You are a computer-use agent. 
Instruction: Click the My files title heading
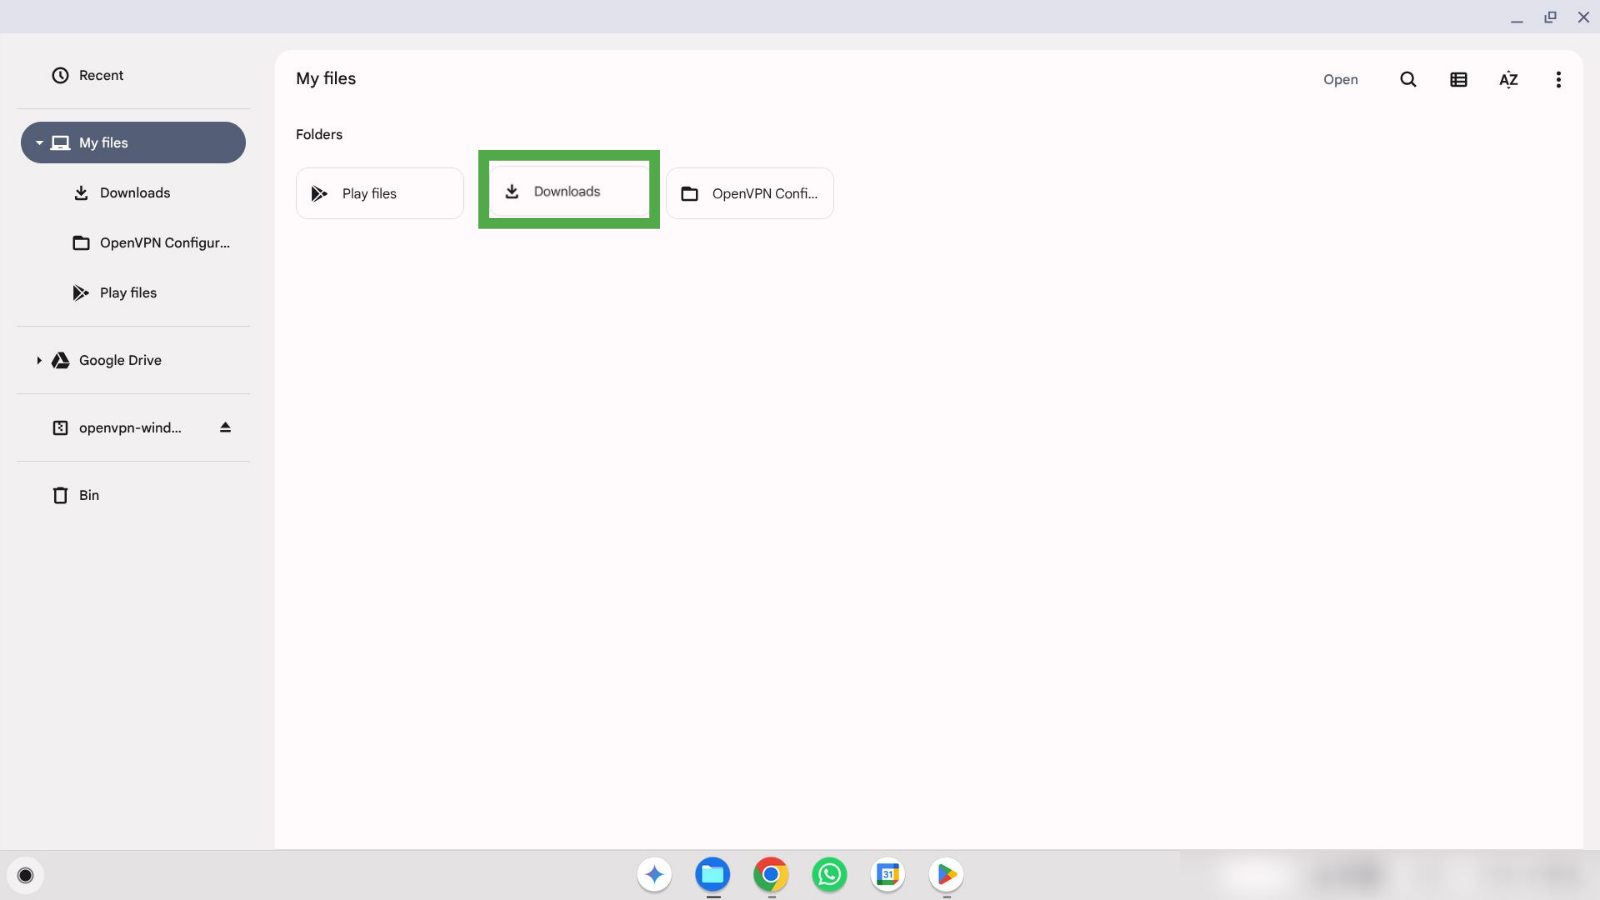coord(326,79)
